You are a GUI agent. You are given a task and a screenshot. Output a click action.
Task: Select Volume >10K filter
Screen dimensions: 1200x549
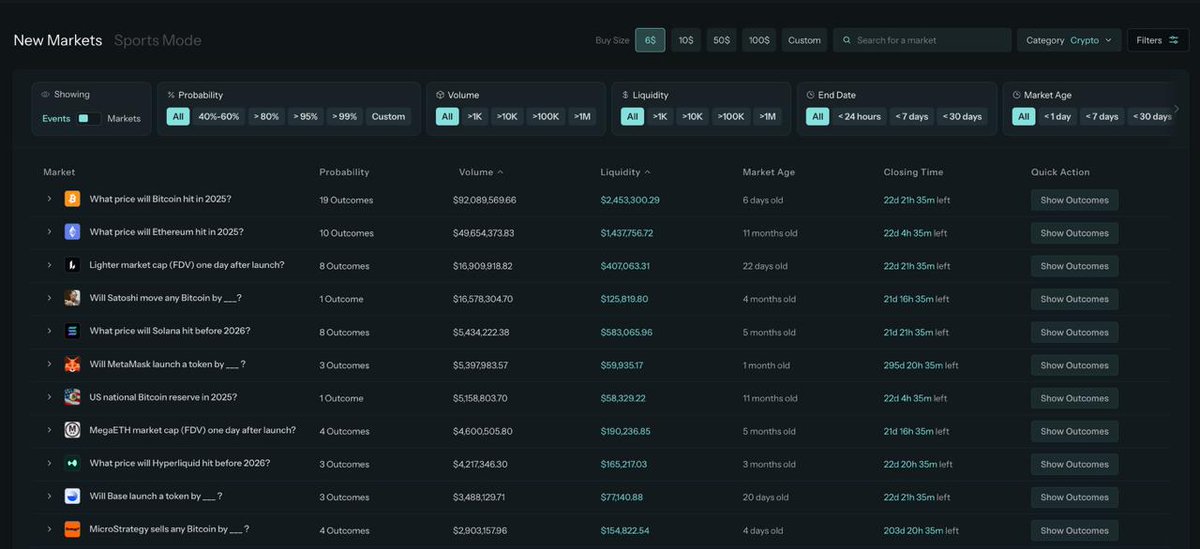(509, 116)
